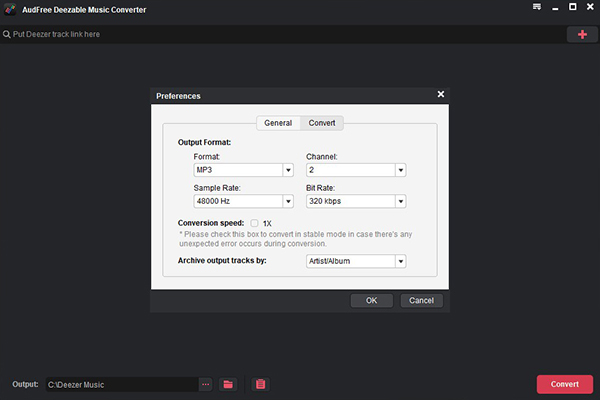Open the top-right menu icon

(x=537, y=7)
